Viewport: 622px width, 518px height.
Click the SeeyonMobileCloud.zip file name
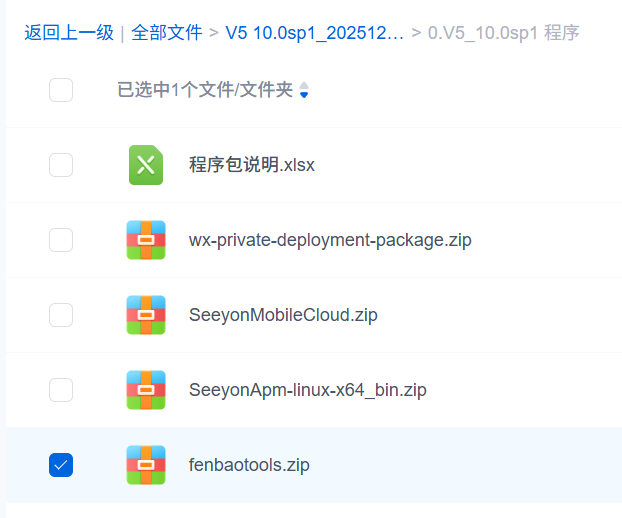coord(283,315)
